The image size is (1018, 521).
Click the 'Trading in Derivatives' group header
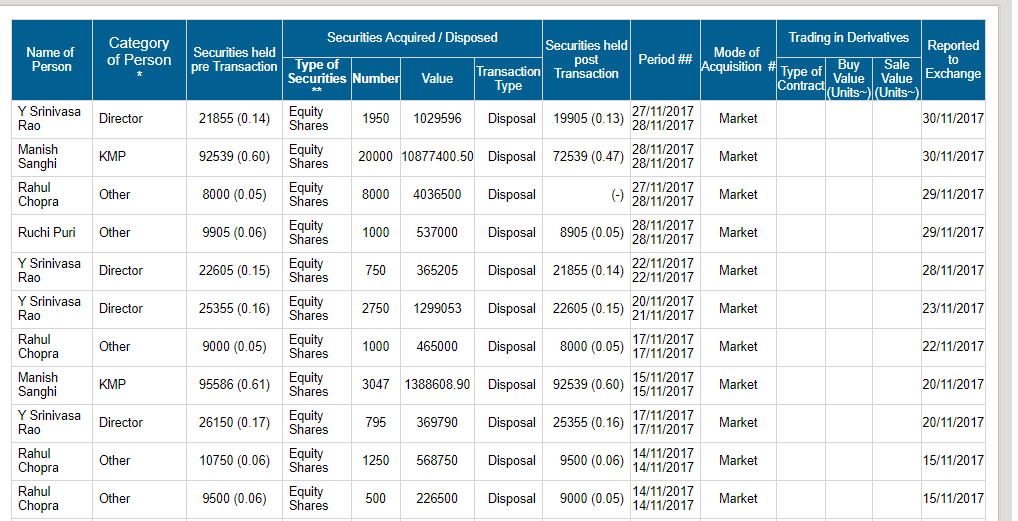[x=848, y=38]
